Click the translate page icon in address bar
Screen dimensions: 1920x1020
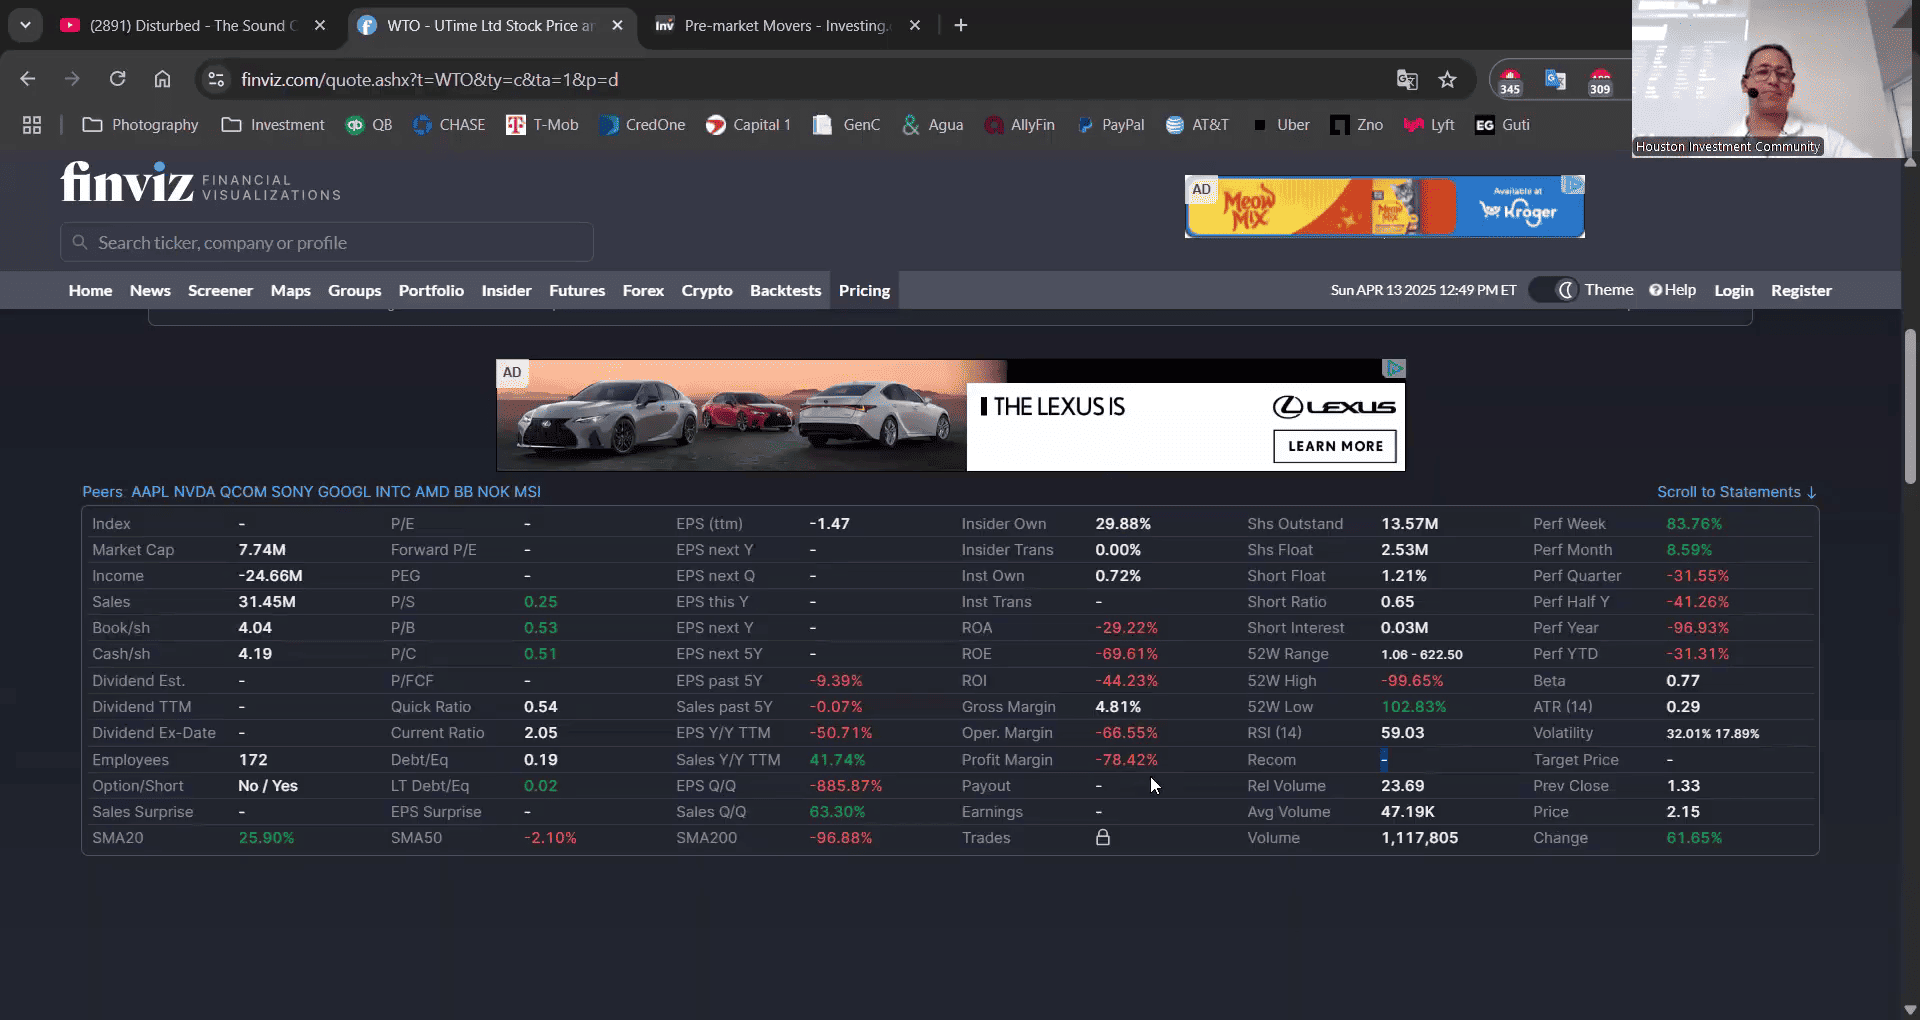[1407, 80]
